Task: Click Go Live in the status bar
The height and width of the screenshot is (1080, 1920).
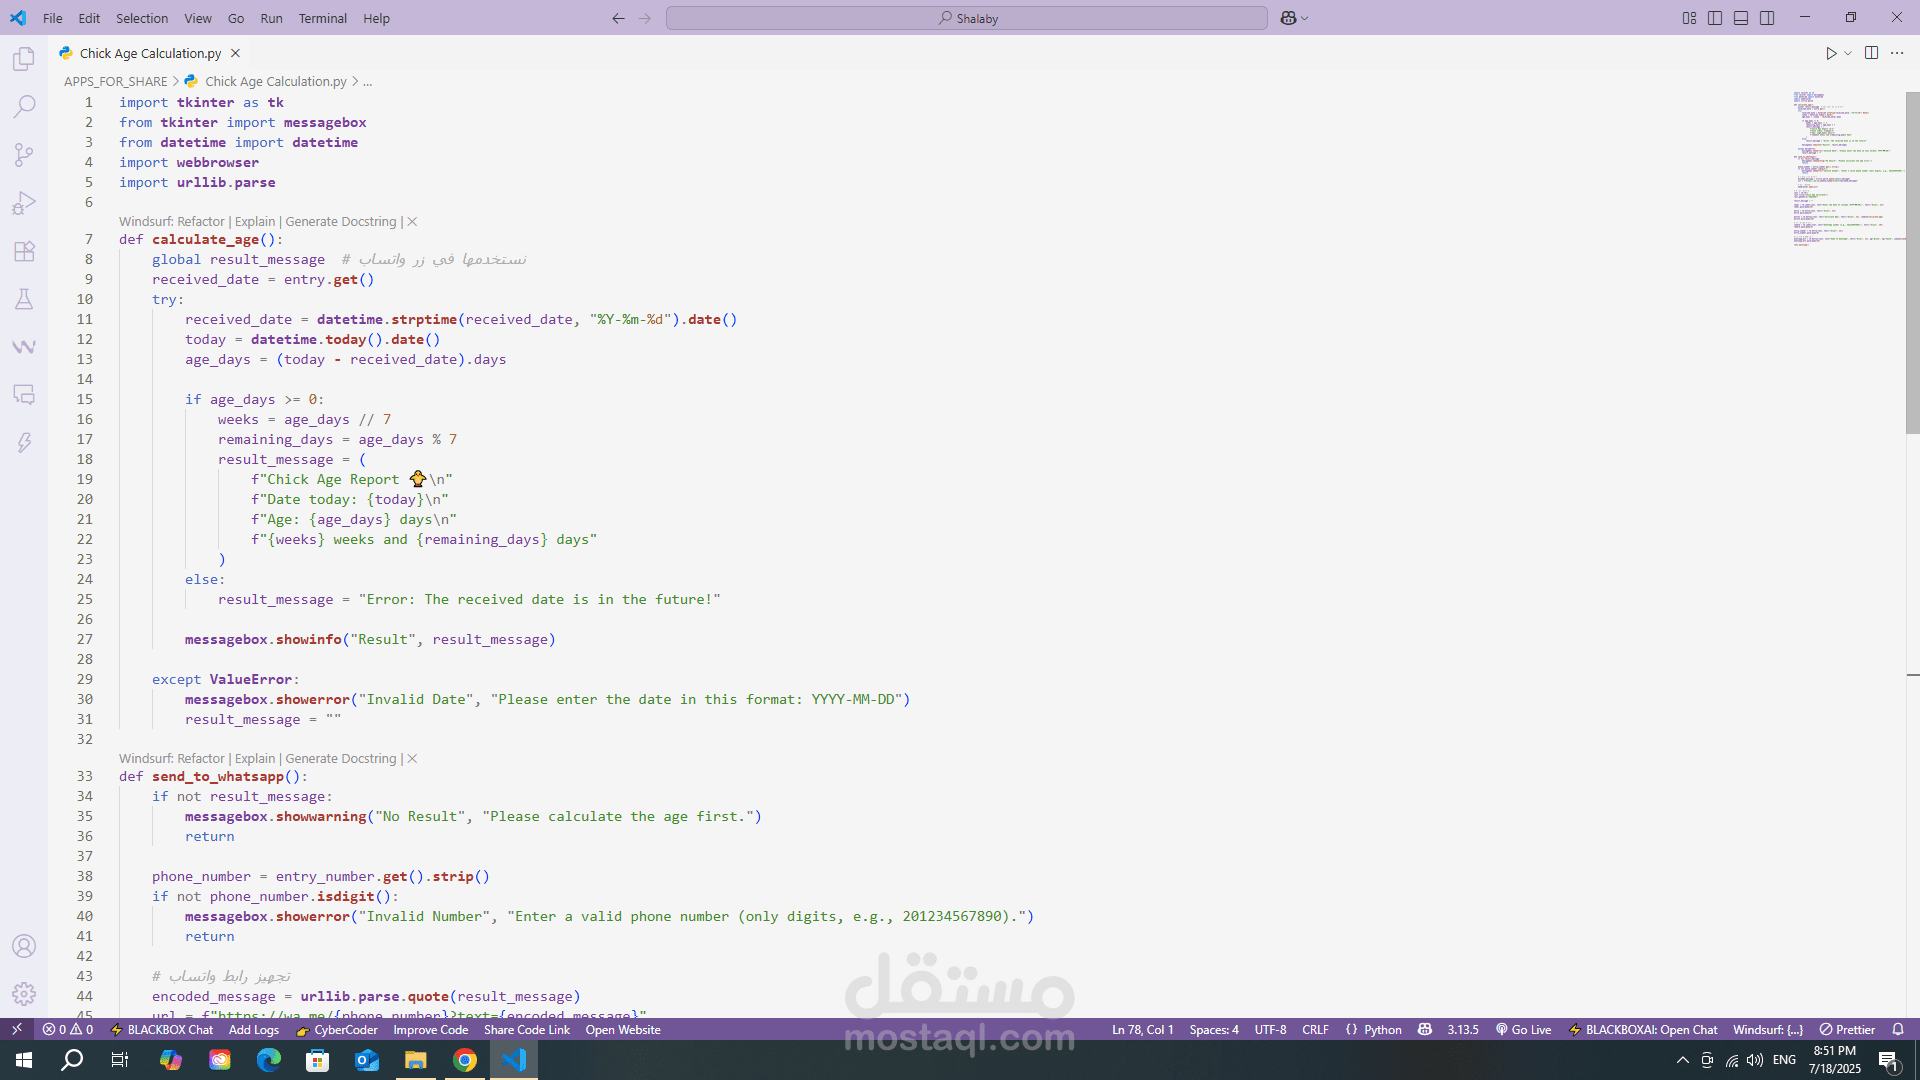Action: click(1523, 1029)
